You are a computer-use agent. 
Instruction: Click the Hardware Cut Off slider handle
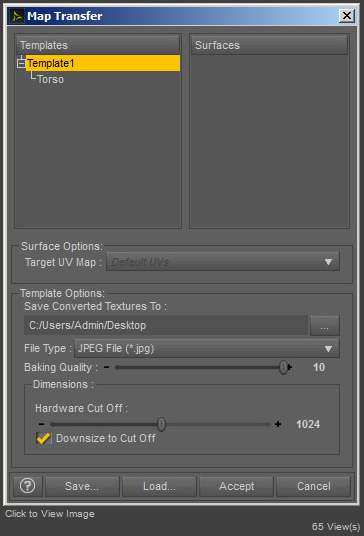click(x=161, y=424)
